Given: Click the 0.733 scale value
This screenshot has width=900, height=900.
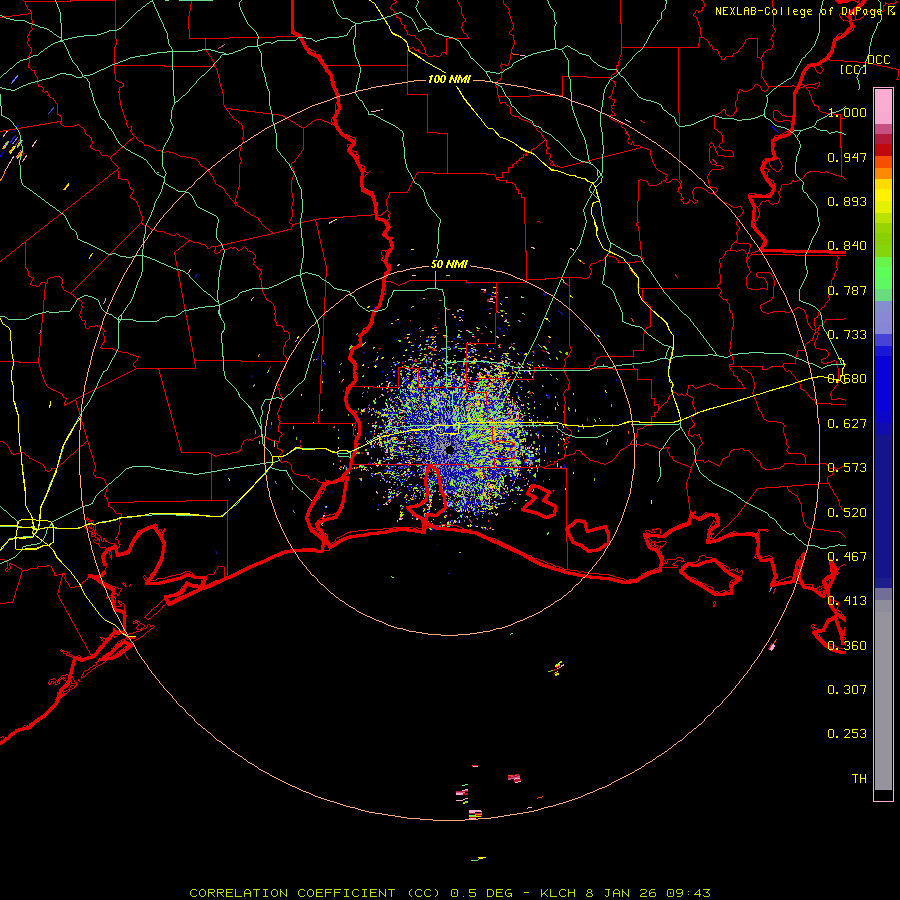Looking at the screenshot, I should click(847, 335).
